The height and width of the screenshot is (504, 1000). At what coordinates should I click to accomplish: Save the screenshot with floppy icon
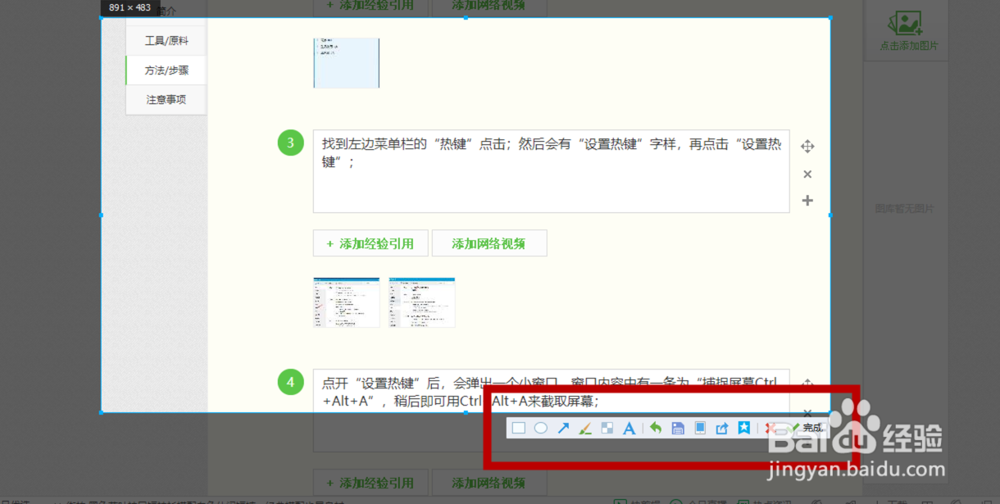coord(678,428)
